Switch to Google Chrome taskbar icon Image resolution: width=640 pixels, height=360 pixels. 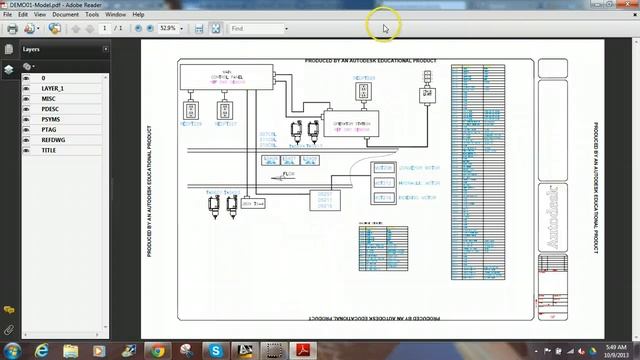pyautogui.click(x=157, y=351)
